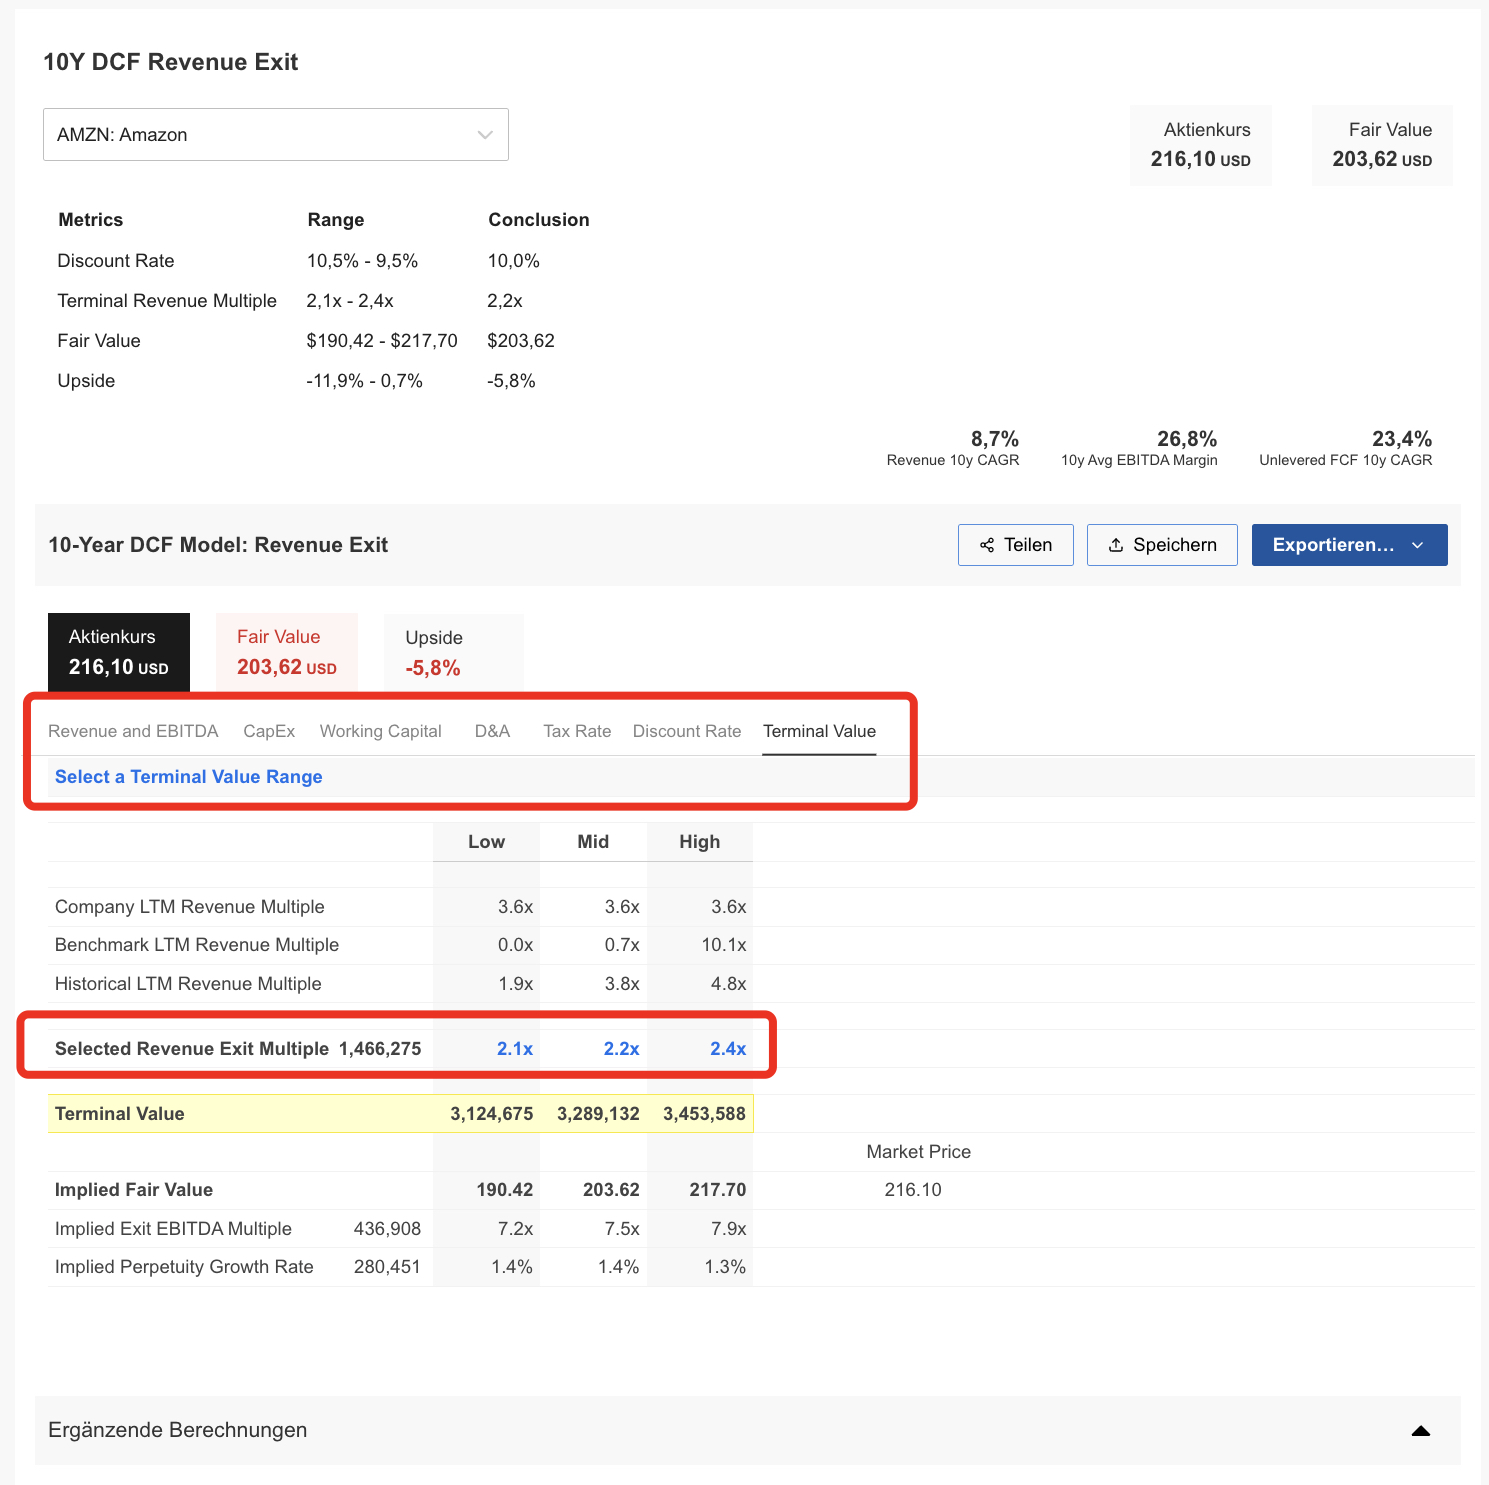Switch to the CapEx tab
This screenshot has width=1489, height=1485.
(269, 731)
